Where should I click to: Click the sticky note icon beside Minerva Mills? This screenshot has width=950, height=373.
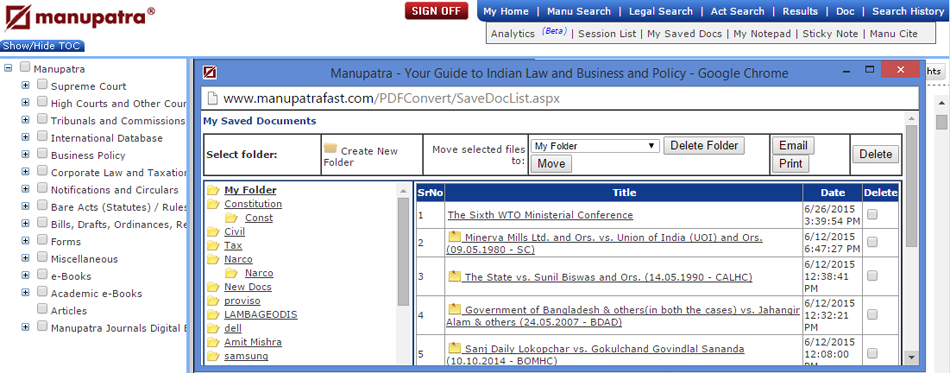[x=454, y=236]
